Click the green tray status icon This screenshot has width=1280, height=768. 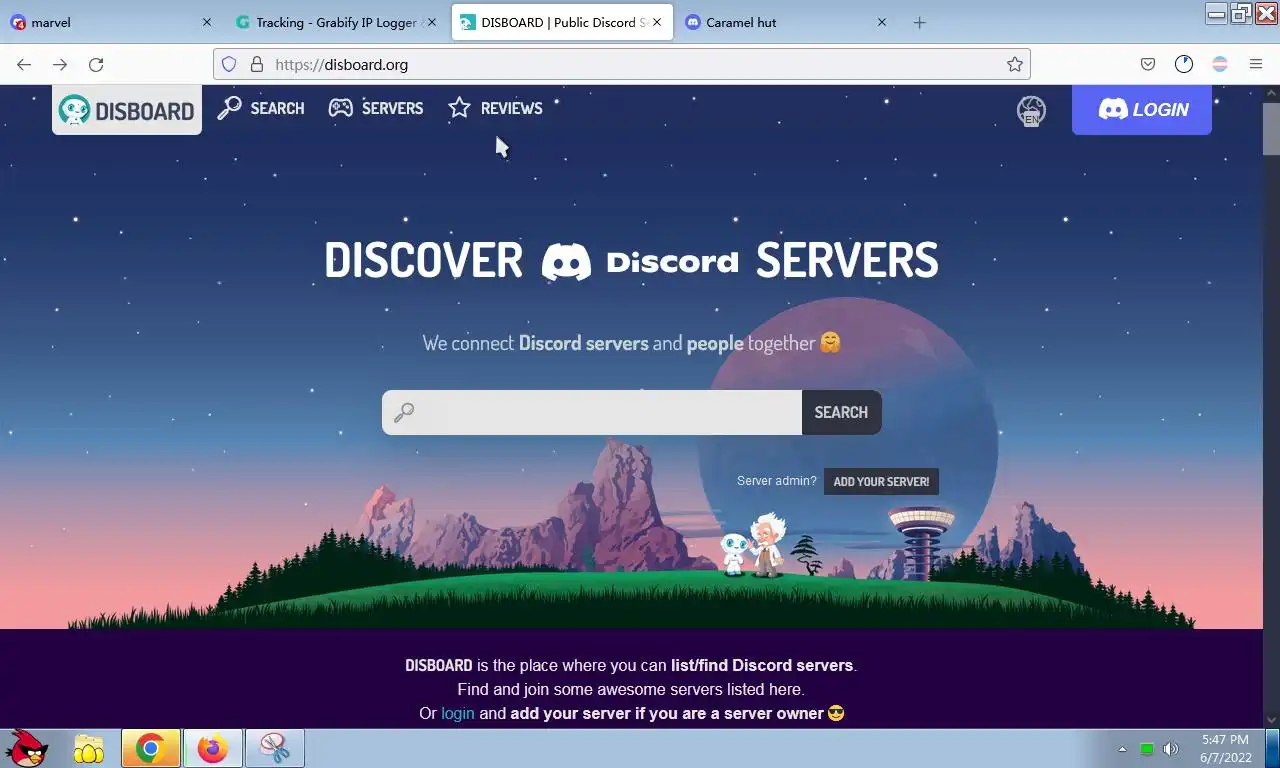[1147, 749]
